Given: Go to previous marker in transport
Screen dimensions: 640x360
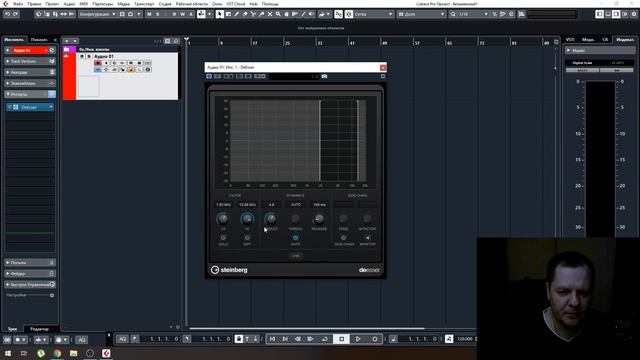Looking at the screenshot, I should coord(272,339).
